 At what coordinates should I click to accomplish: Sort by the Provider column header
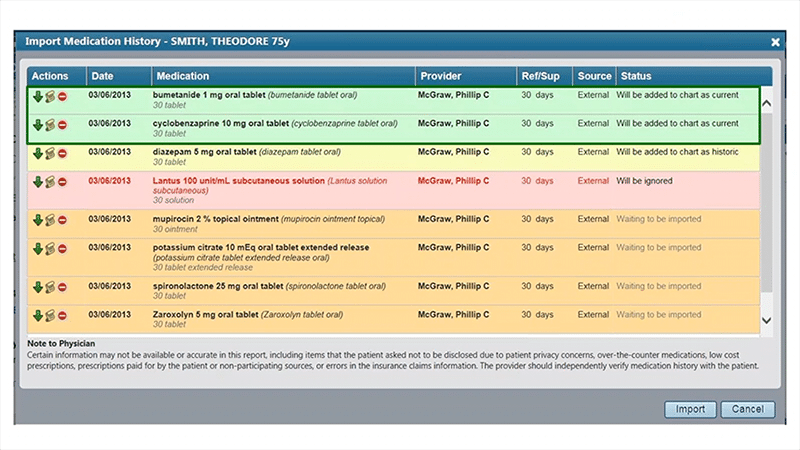click(x=466, y=76)
